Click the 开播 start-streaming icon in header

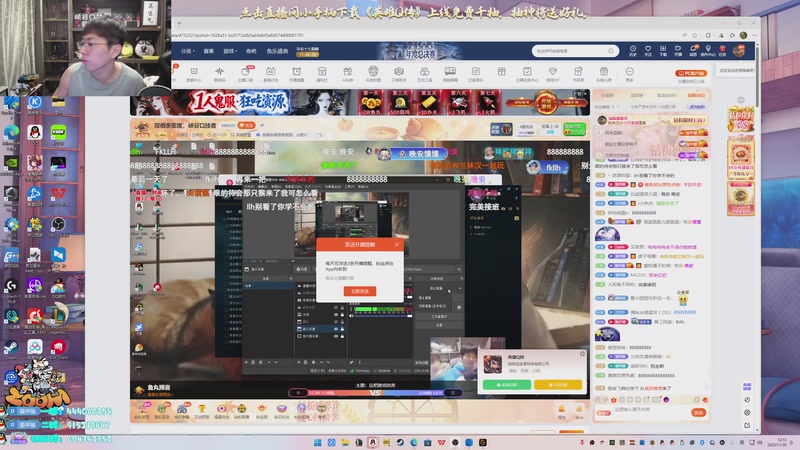tap(678, 51)
